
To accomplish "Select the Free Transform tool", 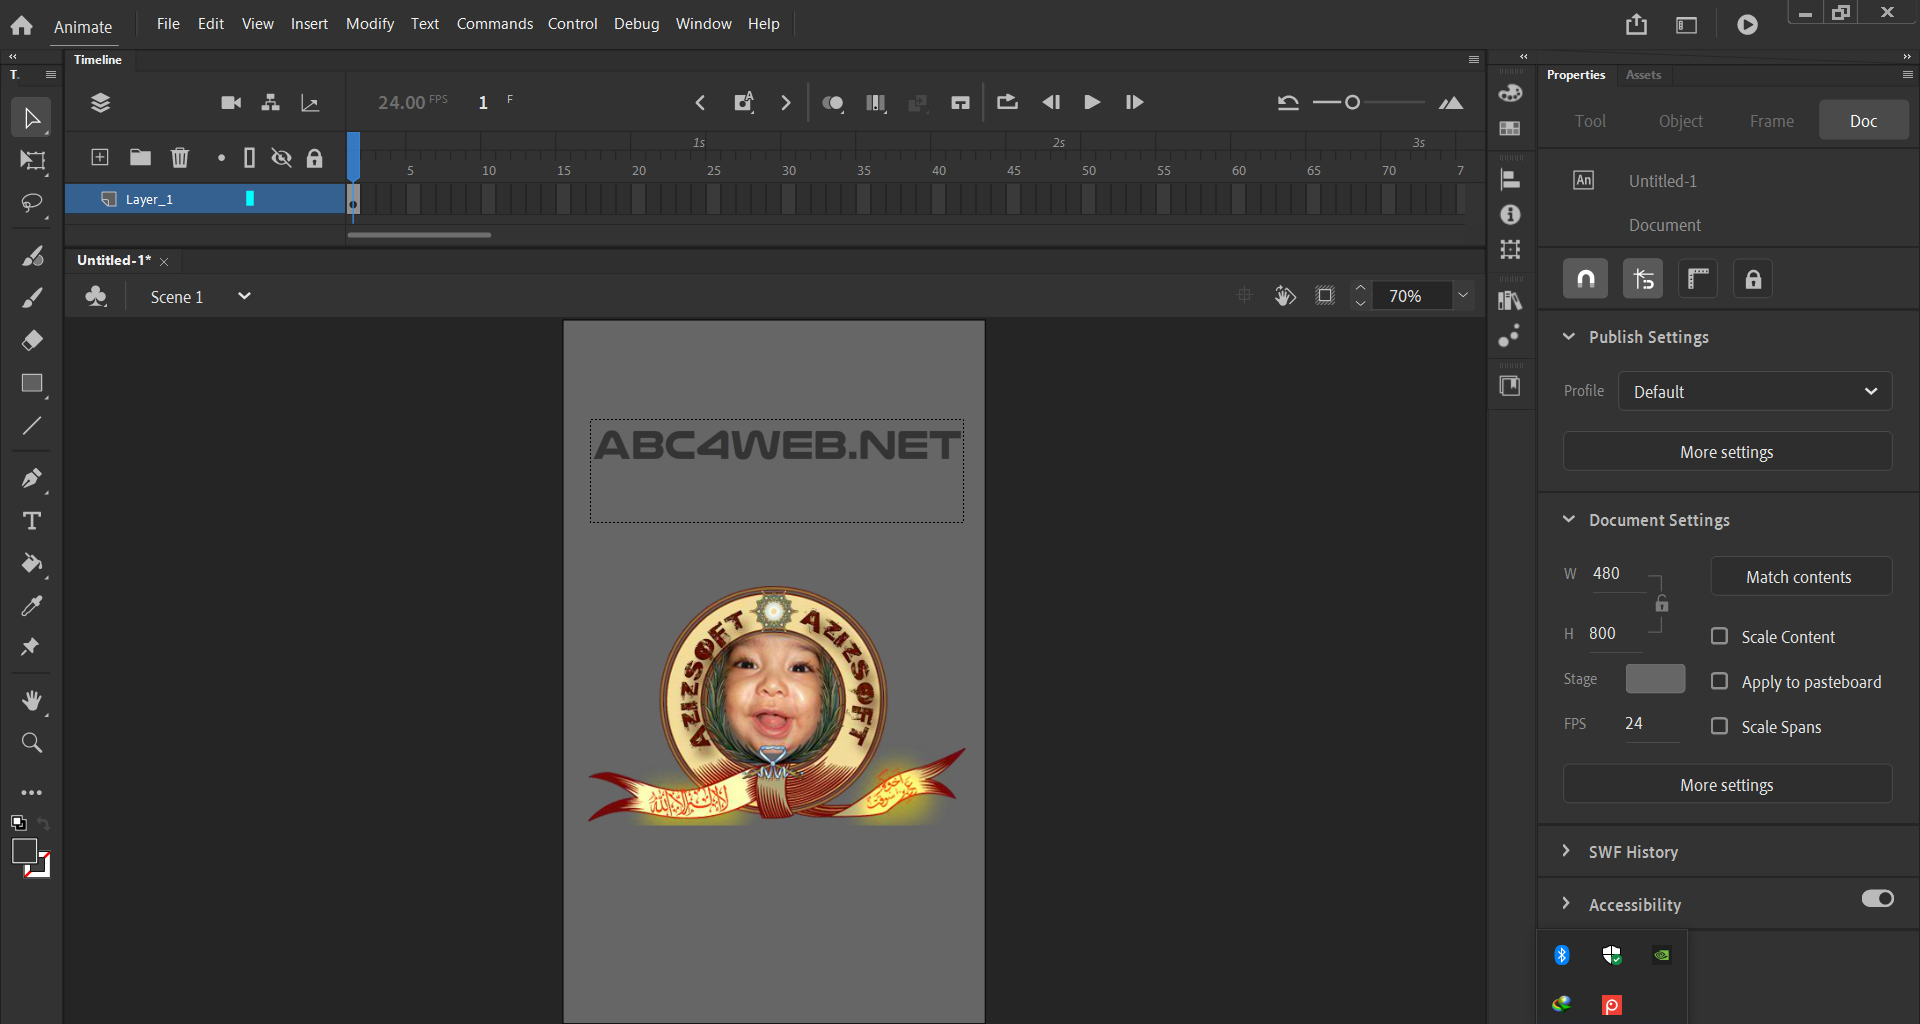I will [32, 161].
